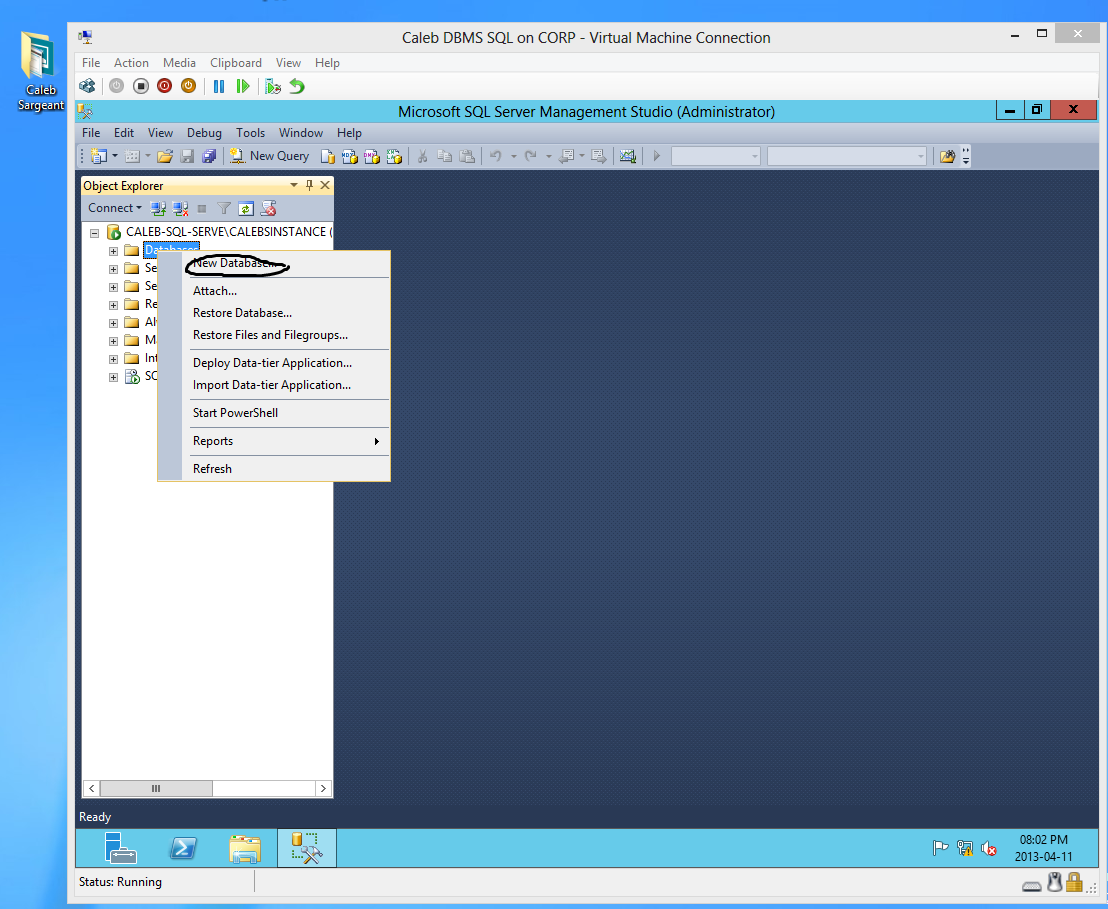Open an Analysis Services MDX Query

coord(349,156)
